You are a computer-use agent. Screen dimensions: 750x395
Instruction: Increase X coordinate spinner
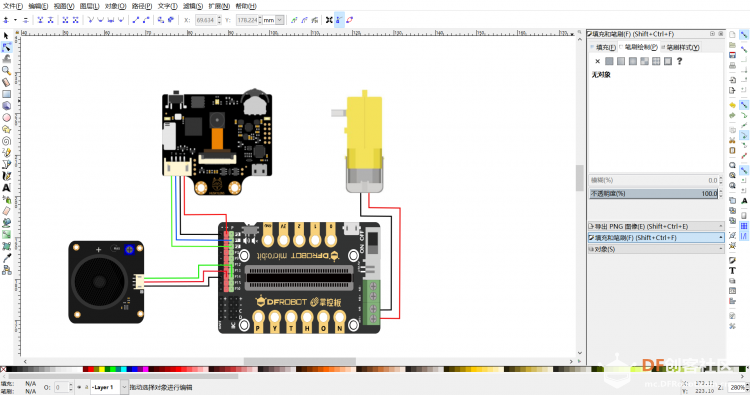click(220, 18)
